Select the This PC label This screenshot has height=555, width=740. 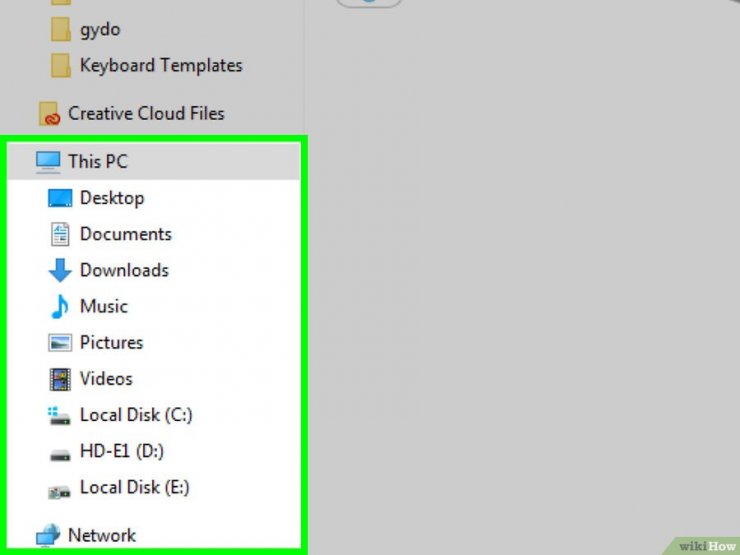click(x=98, y=161)
